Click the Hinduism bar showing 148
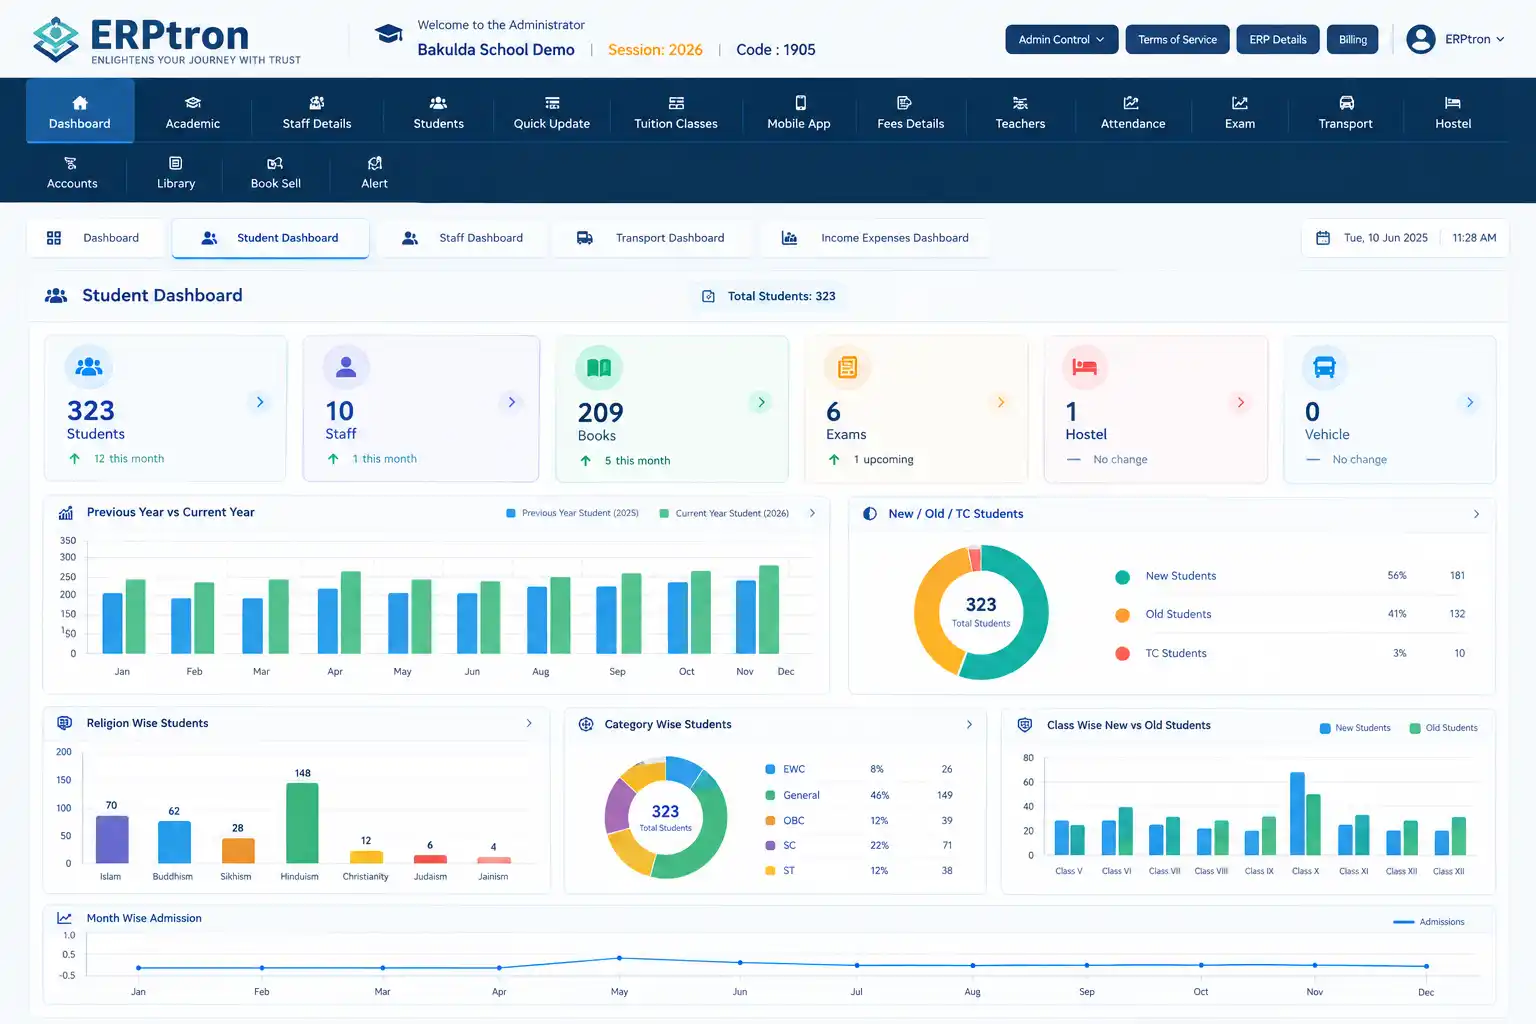 302,822
